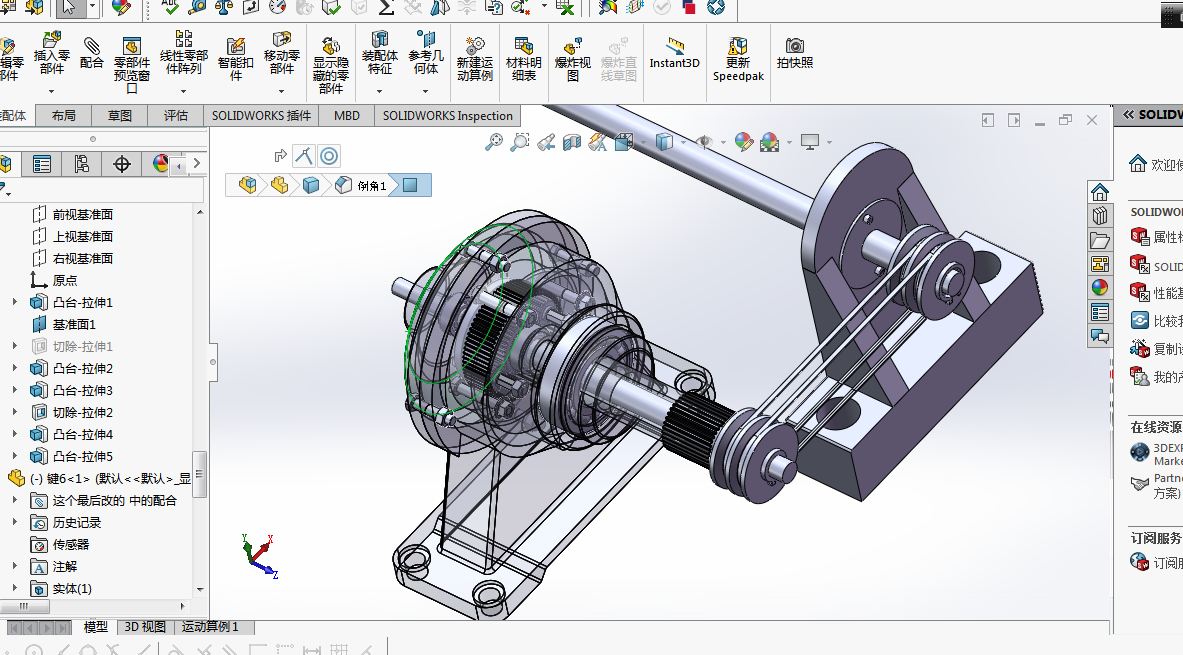The height and width of the screenshot is (655, 1183).
Task: Switch to the 运动算例1 bottom tab
Action: pos(210,627)
